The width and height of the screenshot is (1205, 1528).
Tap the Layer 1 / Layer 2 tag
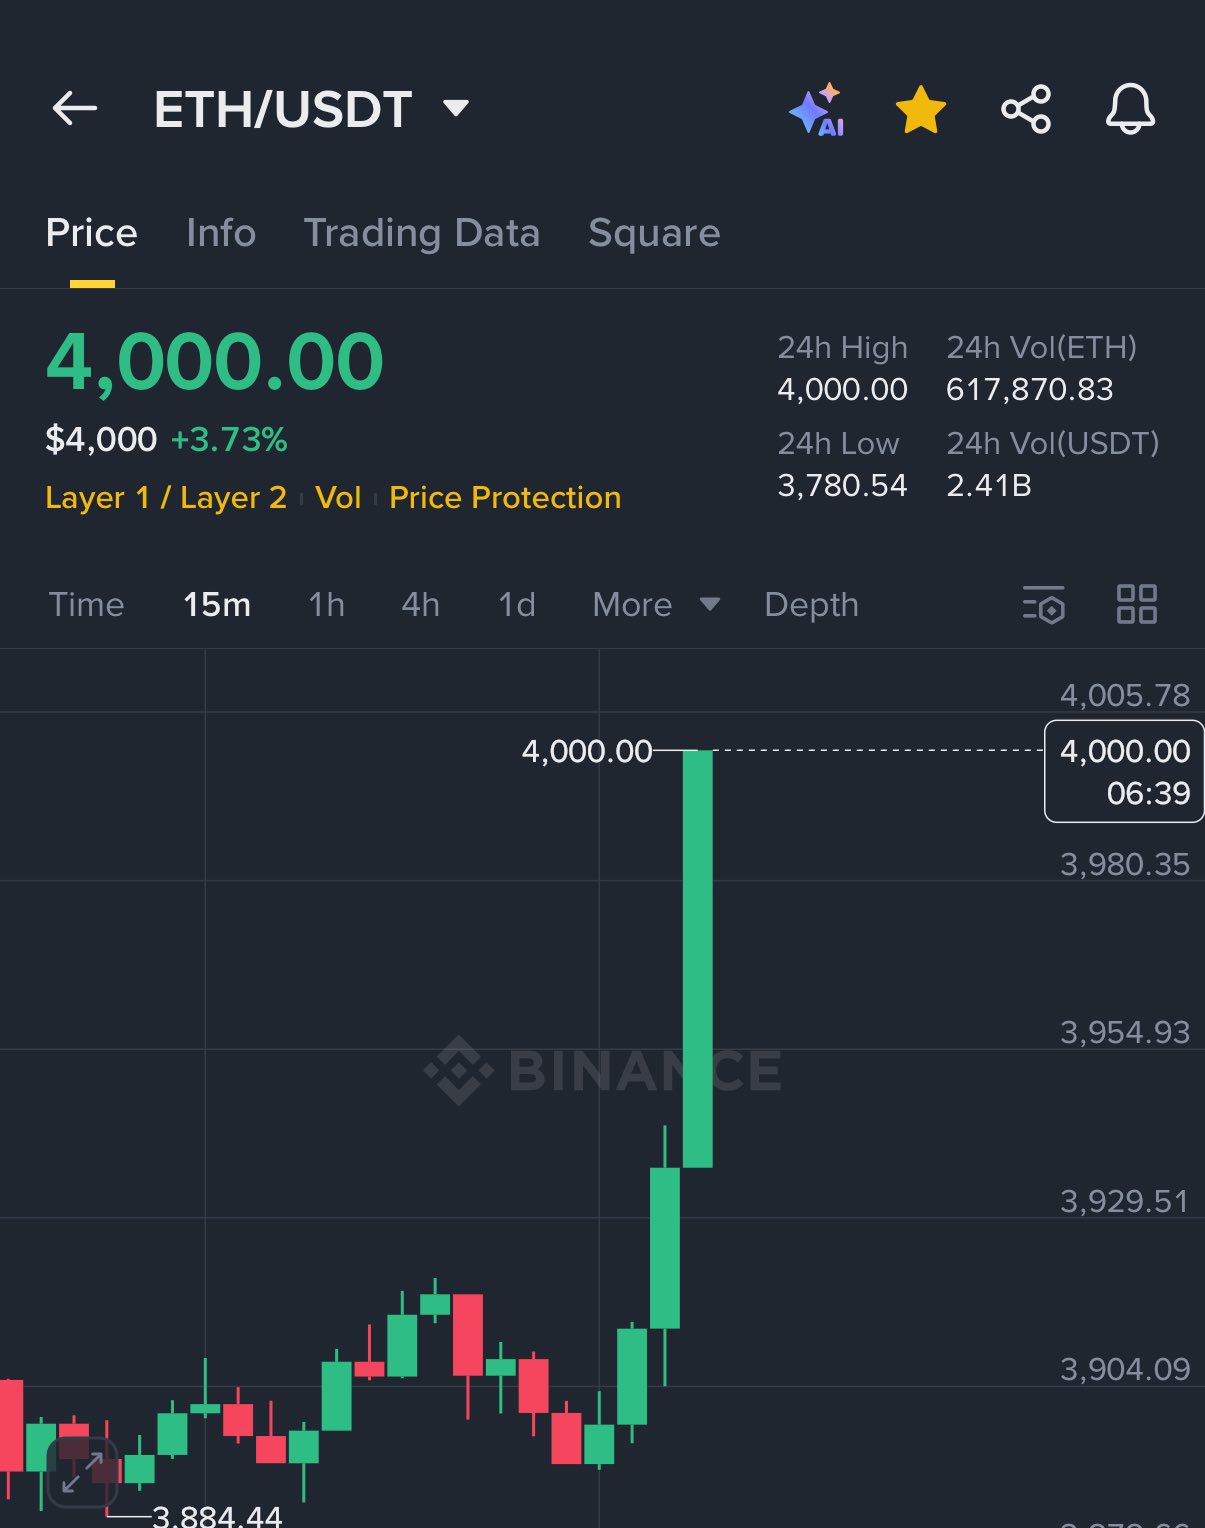point(166,497)
